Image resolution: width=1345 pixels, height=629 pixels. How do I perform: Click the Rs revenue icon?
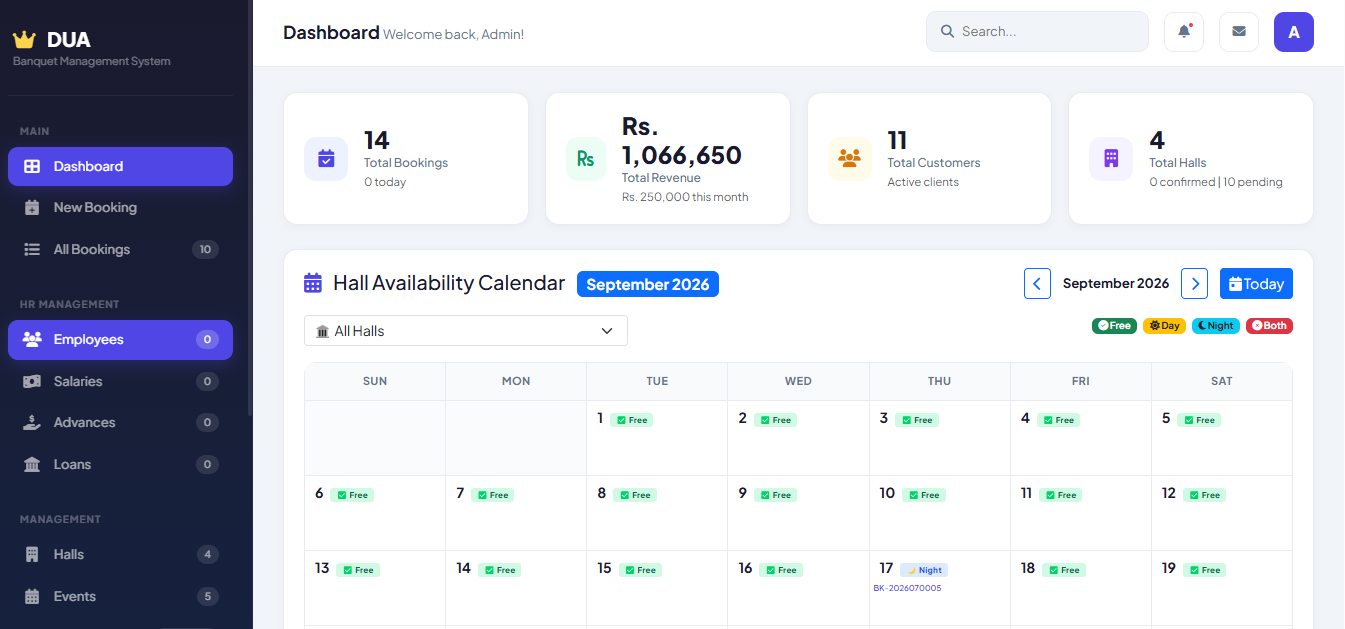tap(586, 159)
